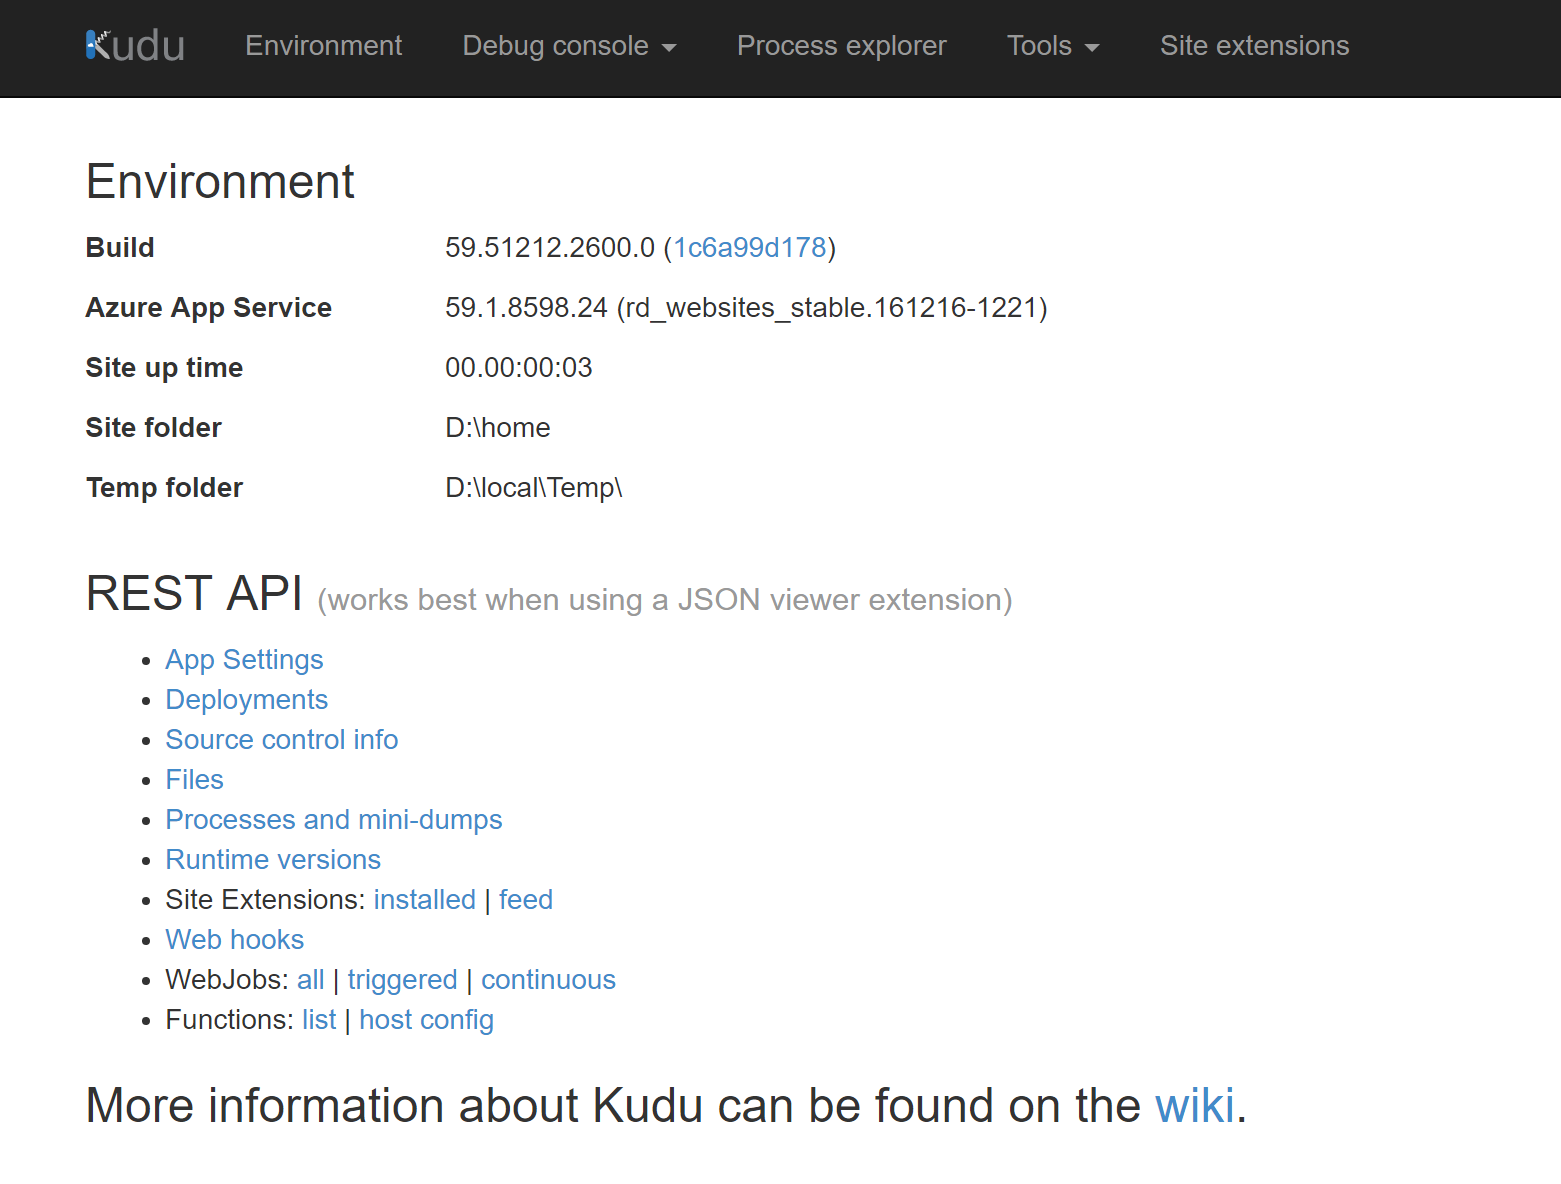This screenshot has width=1561, height=1184.
Task: Click the Site folder label
Action: click(153, 428)
